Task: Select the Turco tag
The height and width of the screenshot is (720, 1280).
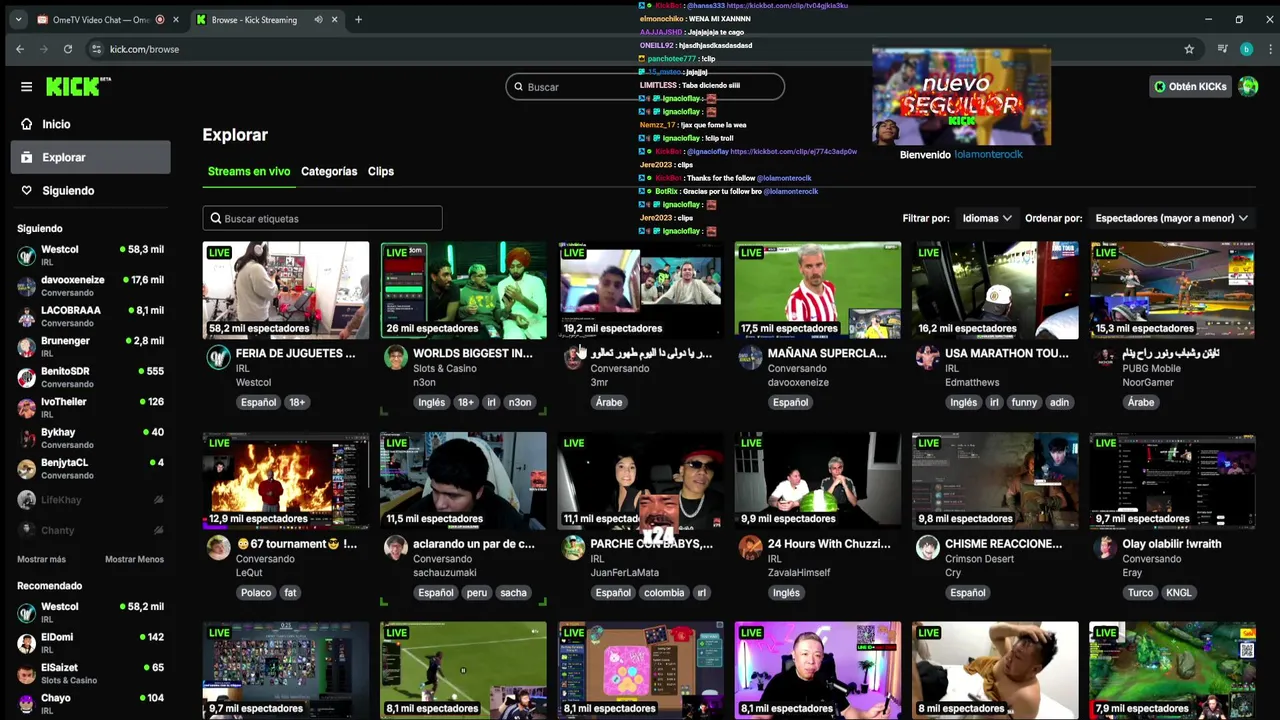Action: [x=1140, y=592]
